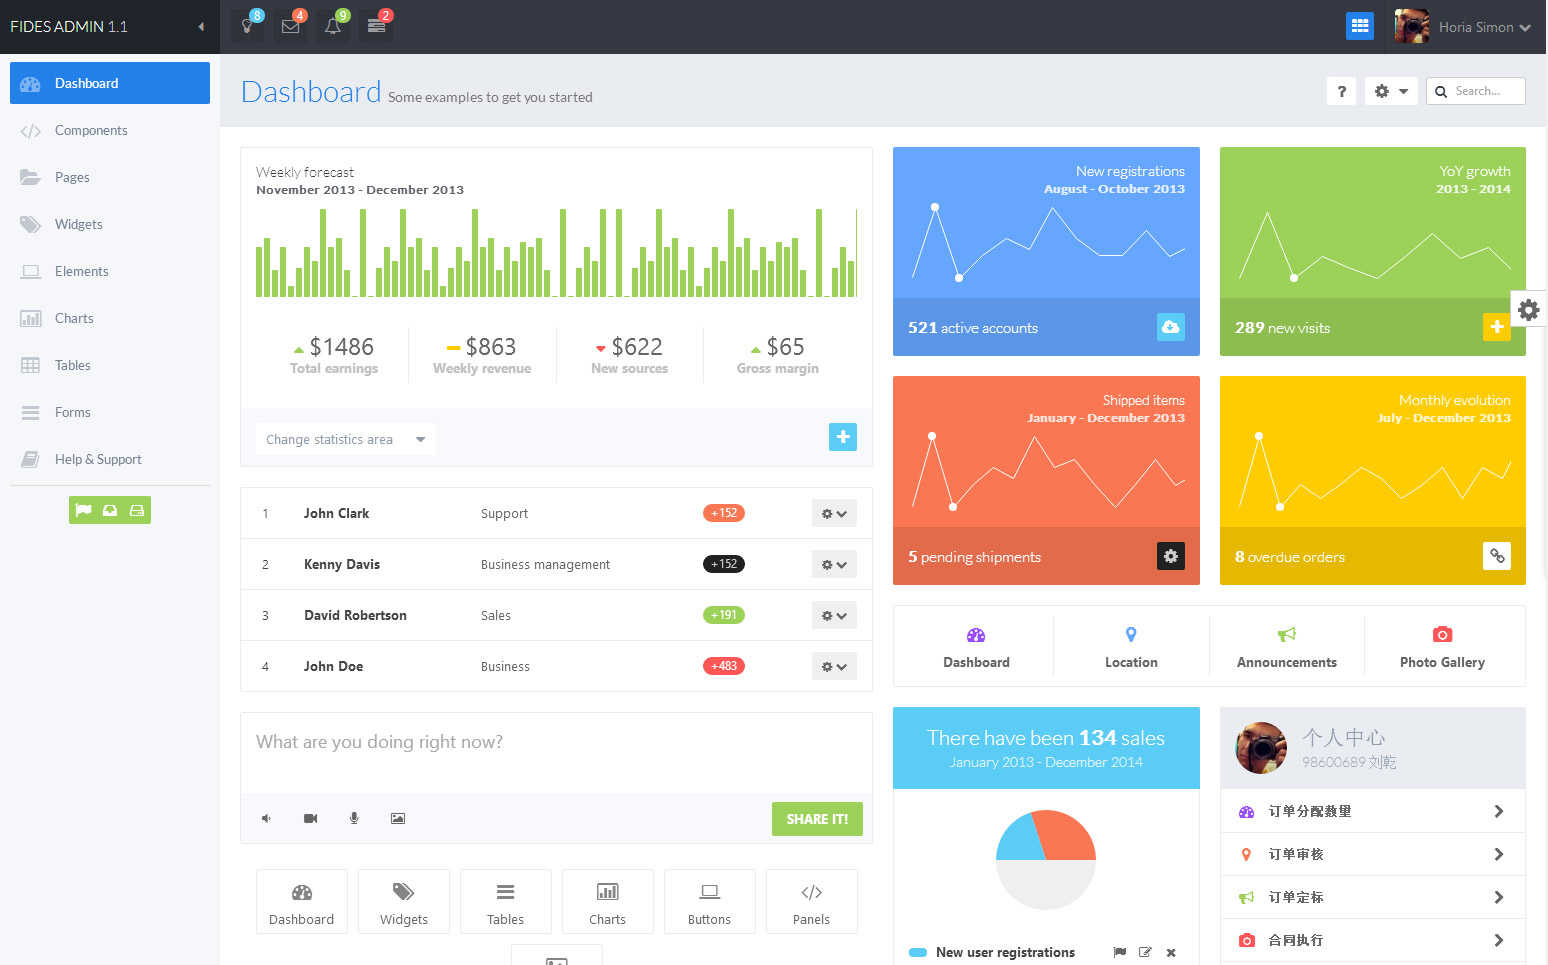
Task: Open Components in the sidebar menu
Action: pos(110,130)
